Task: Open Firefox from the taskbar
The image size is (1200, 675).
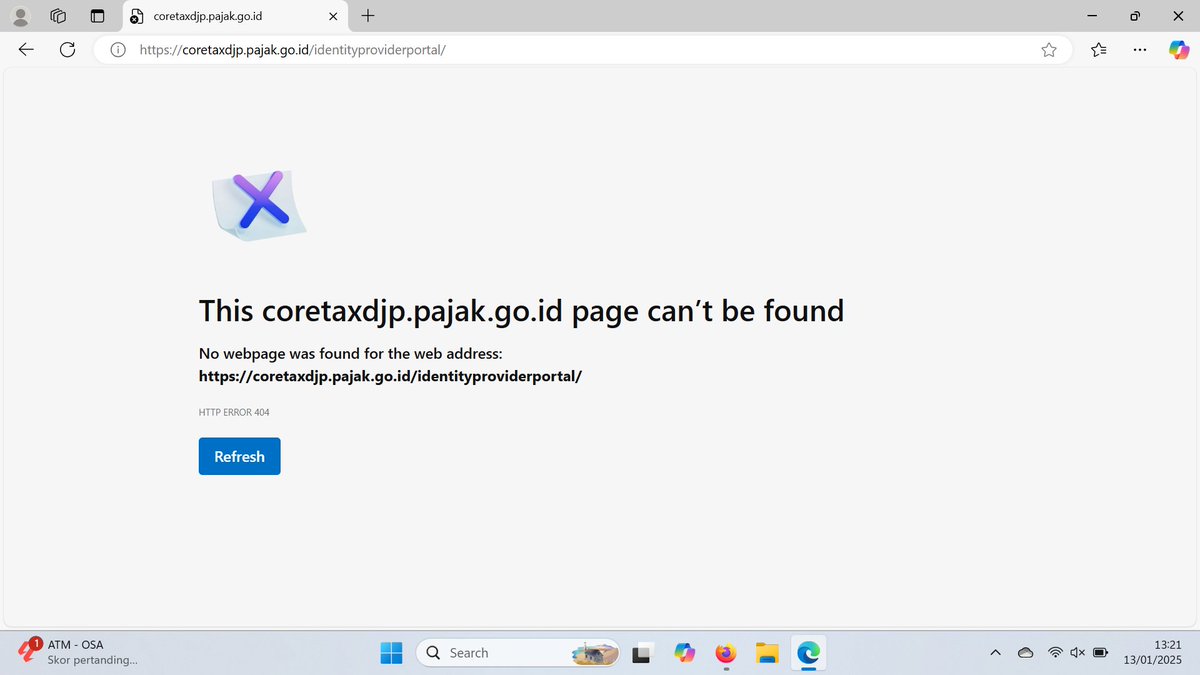Action: click(725, 653)
